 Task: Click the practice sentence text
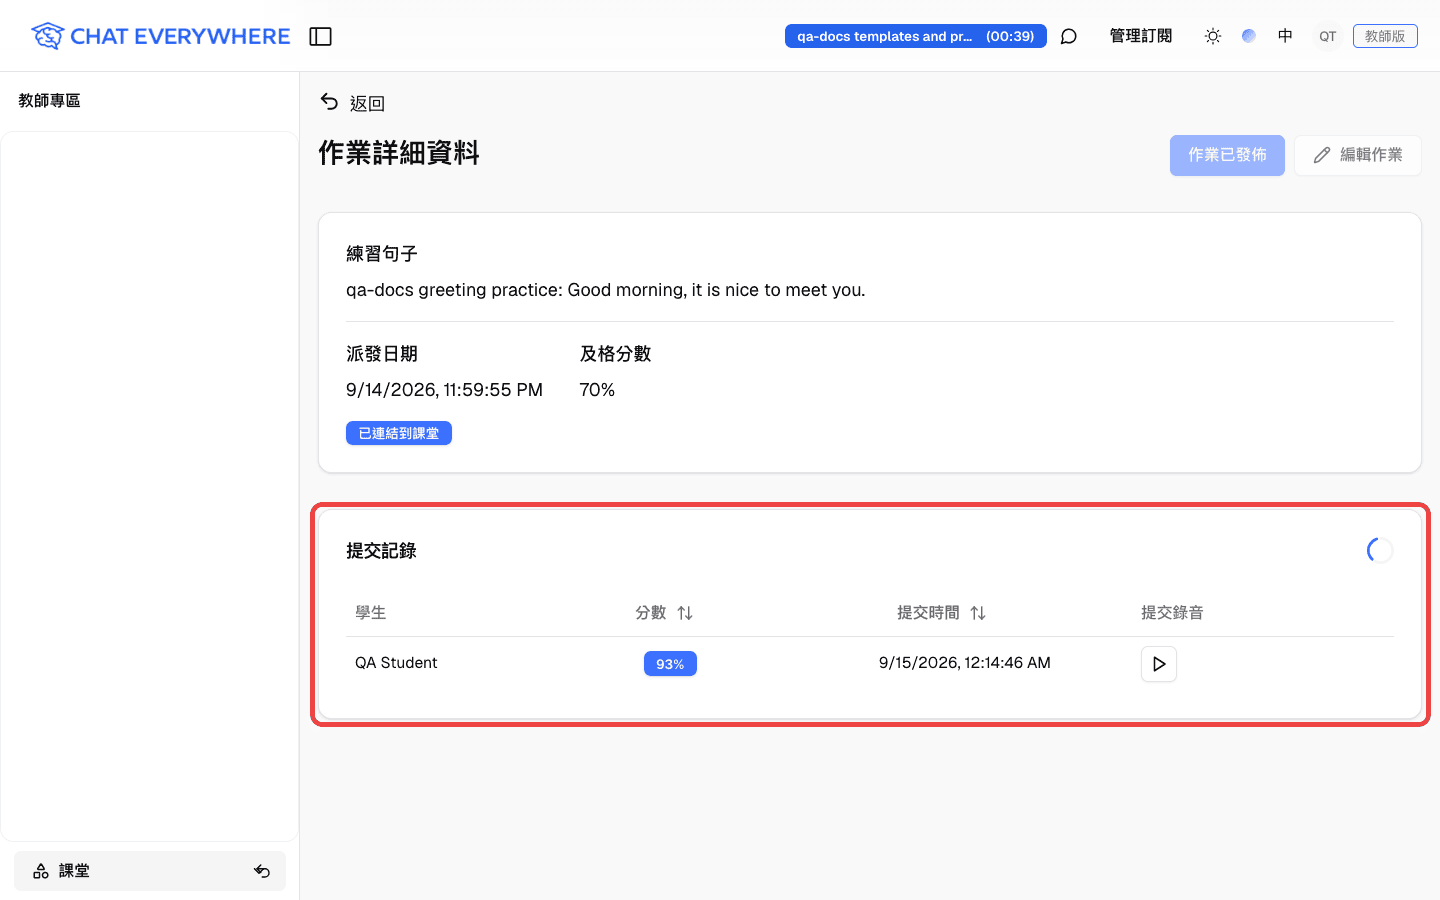tap(606, 290)
